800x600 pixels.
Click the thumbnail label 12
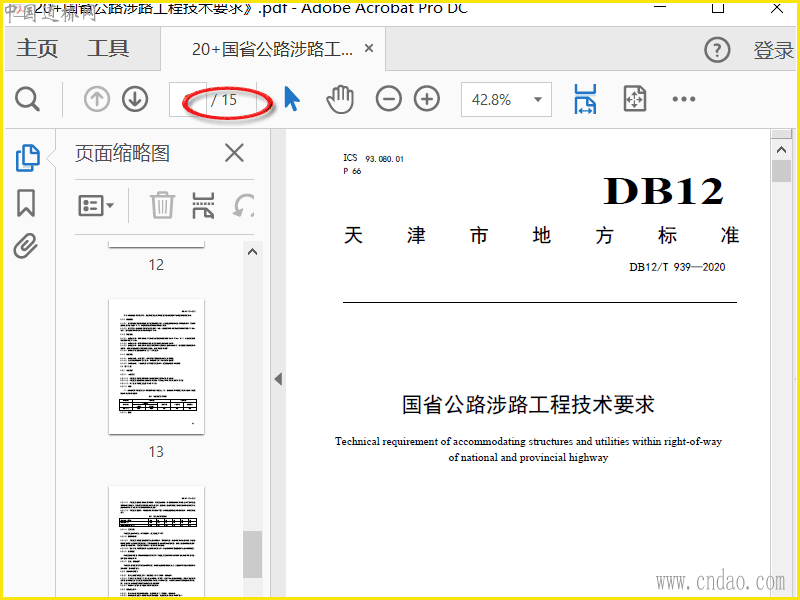click(x=156, y=265)
